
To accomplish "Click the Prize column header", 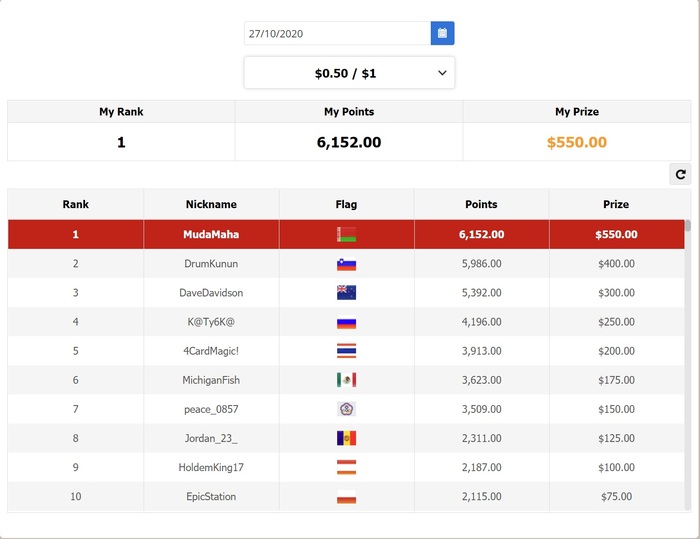I will pyautogui.click(x=616, y=204).
